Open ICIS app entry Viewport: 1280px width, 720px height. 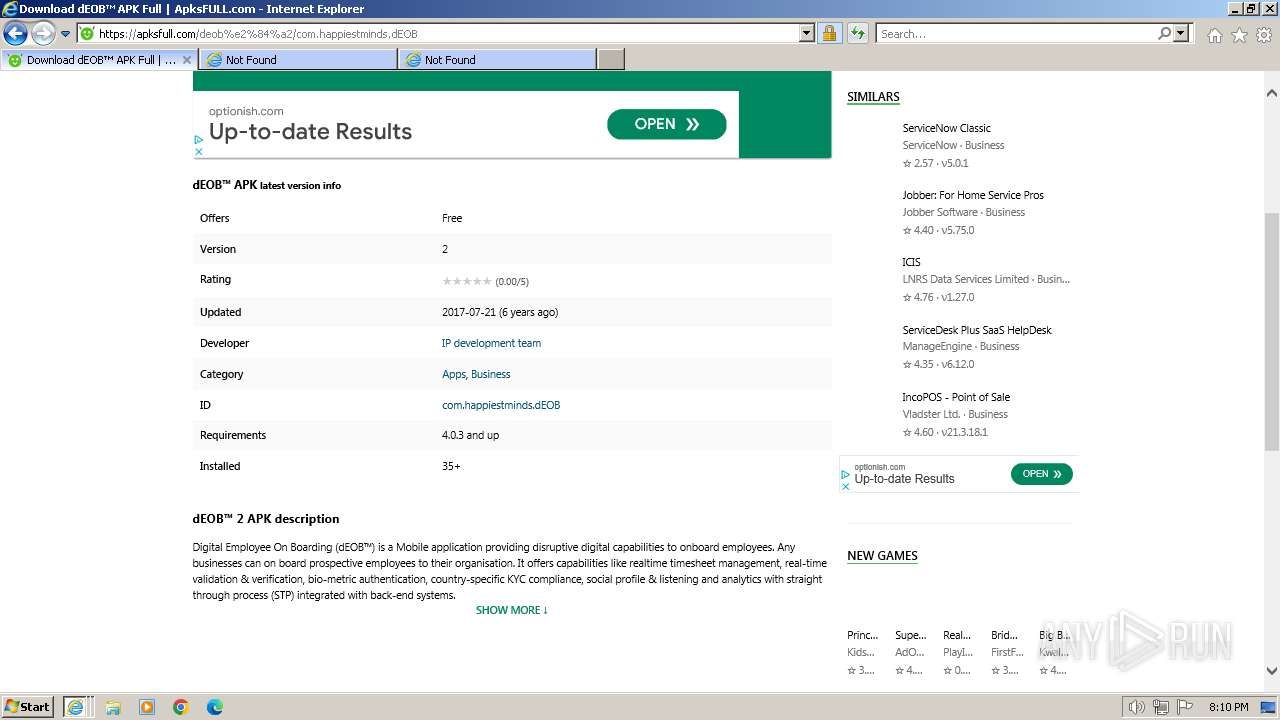coord(911,262)
